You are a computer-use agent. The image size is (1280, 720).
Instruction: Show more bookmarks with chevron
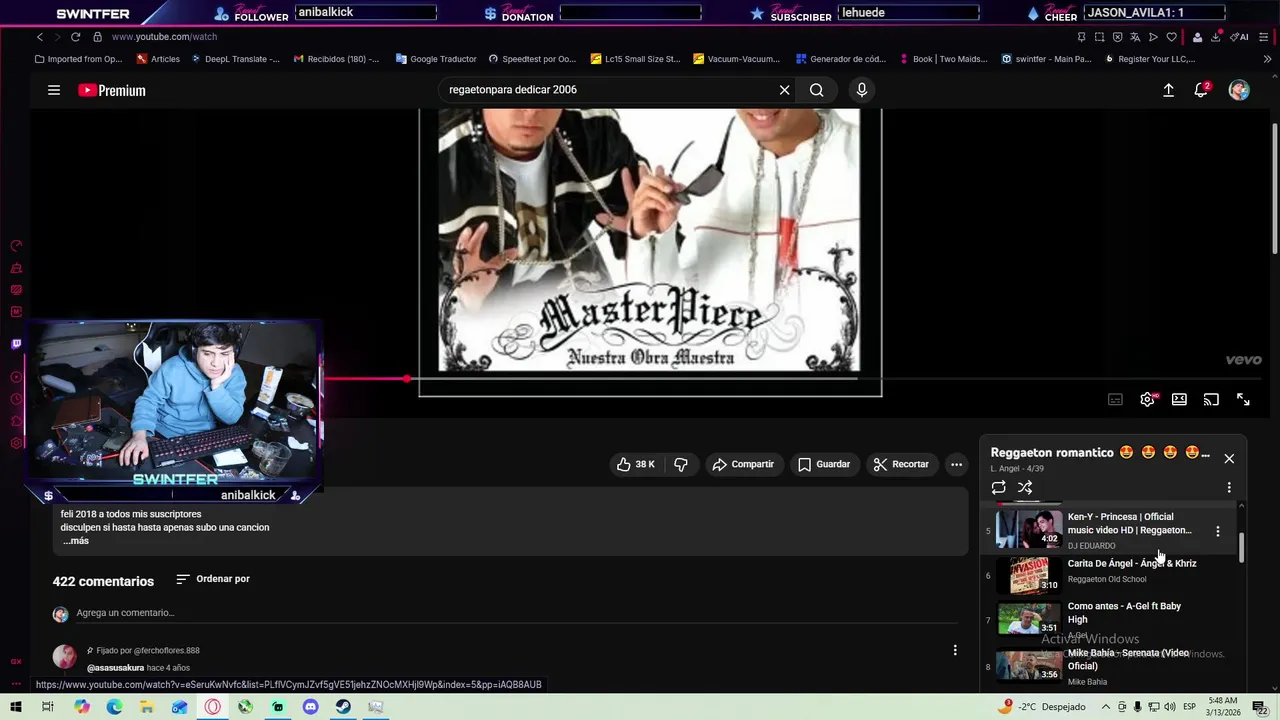pos(1267,59)
